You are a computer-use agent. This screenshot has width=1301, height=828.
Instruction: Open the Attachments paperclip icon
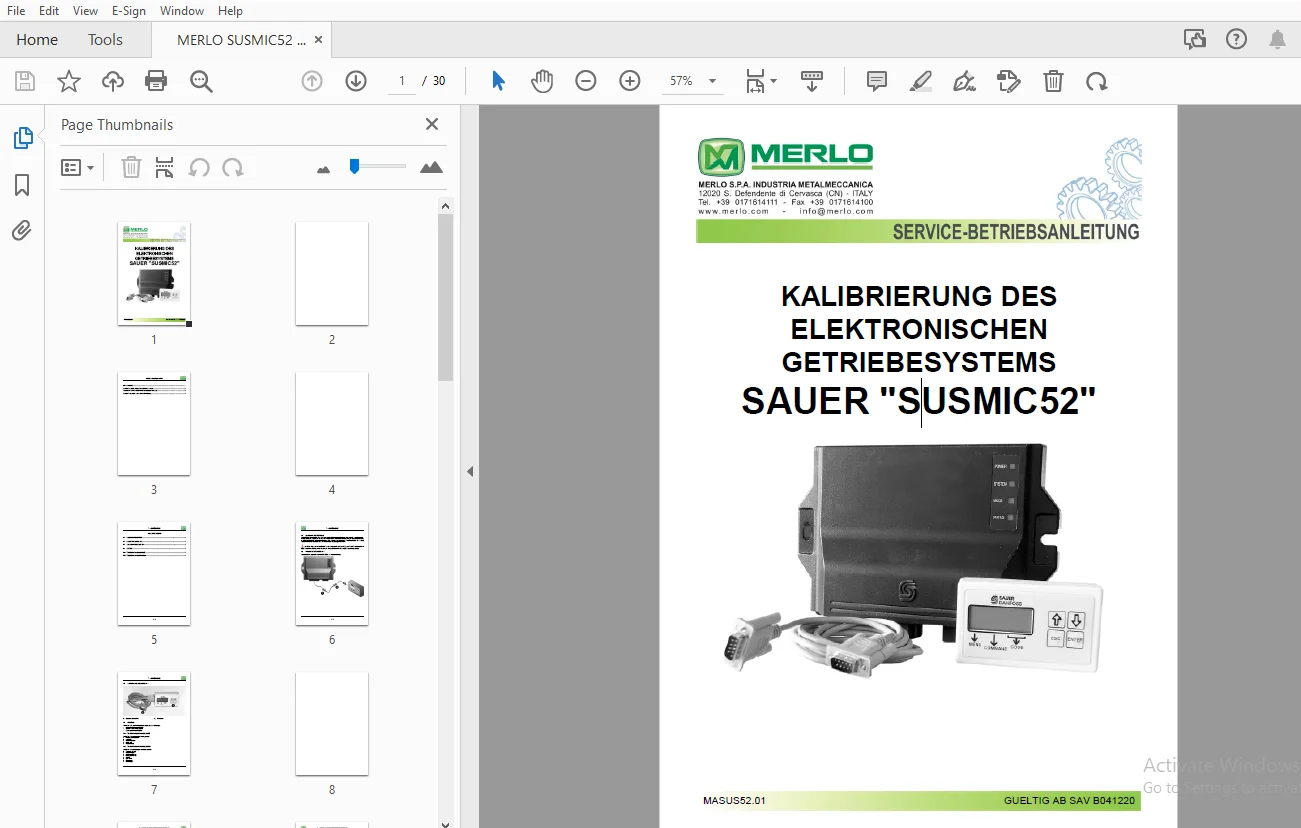22,231
